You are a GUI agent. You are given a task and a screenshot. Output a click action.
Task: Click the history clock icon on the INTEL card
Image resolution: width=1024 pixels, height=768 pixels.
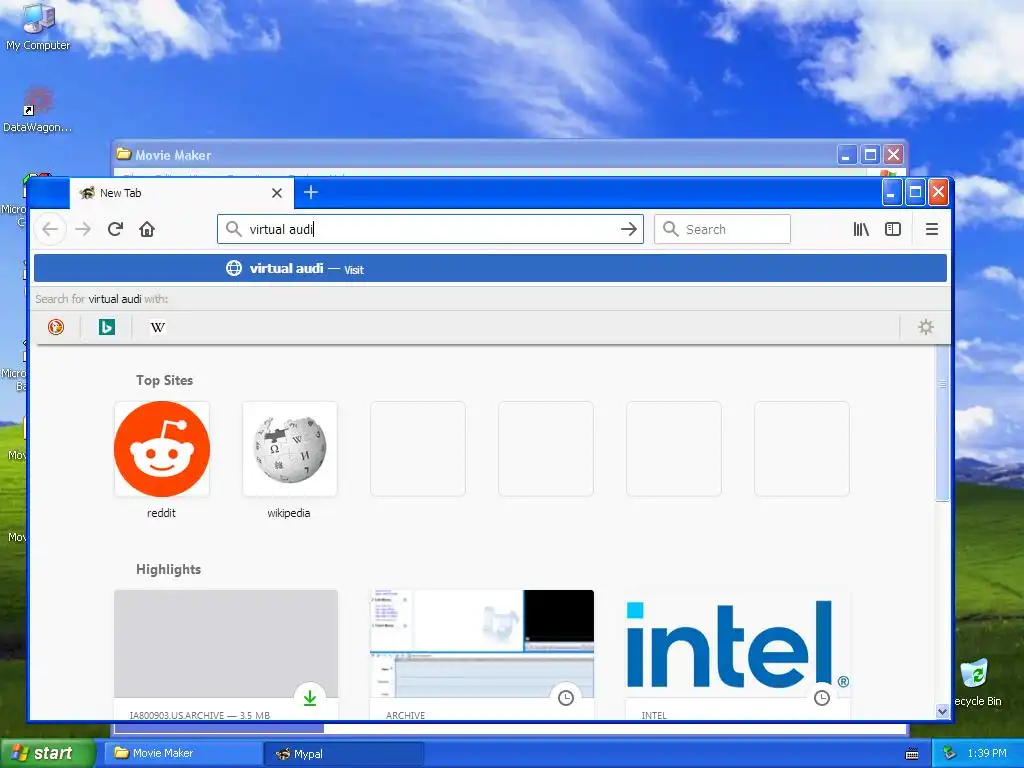(x=822, y=697)
